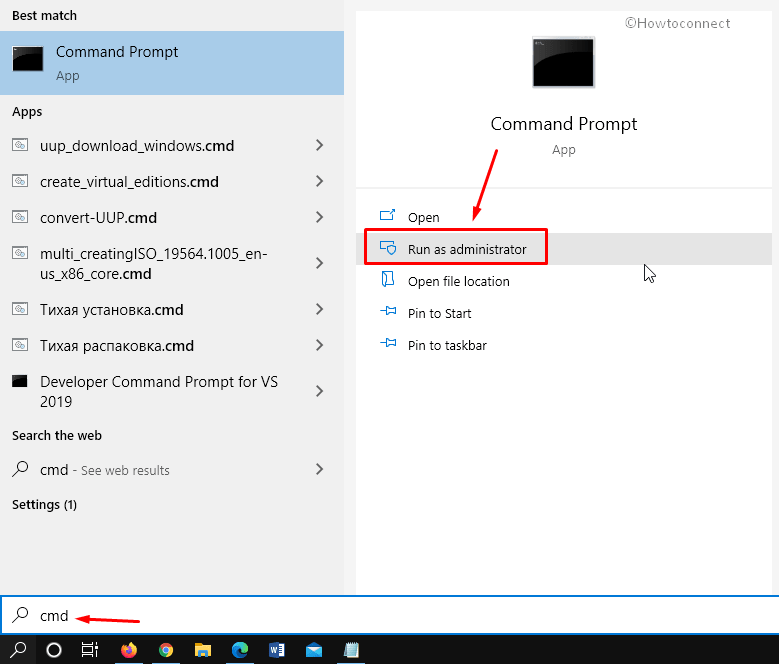Screen dimensions: 779x664
Task: Select the convert-UUP.cmd file icon
Action: pos(20,217)
